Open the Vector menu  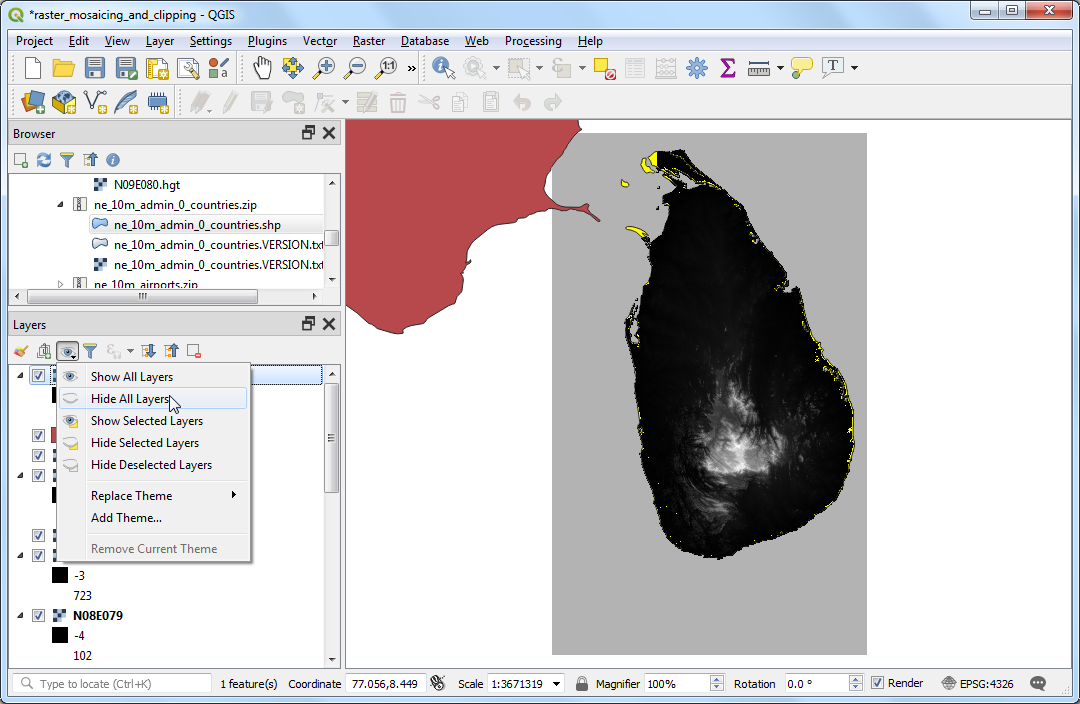coord(320,41)
